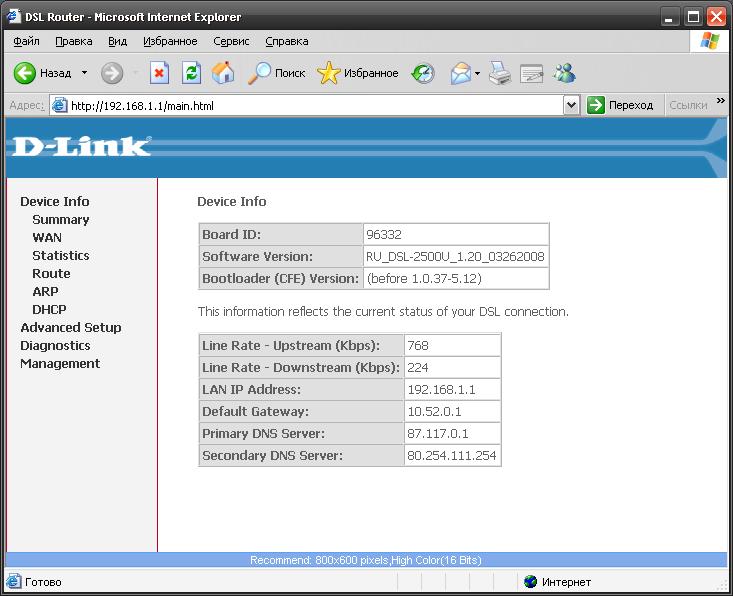The height and width of the screenshot is (596, 733).
Task: Click downstream rate value 224
Action: [x=418, y=368]
